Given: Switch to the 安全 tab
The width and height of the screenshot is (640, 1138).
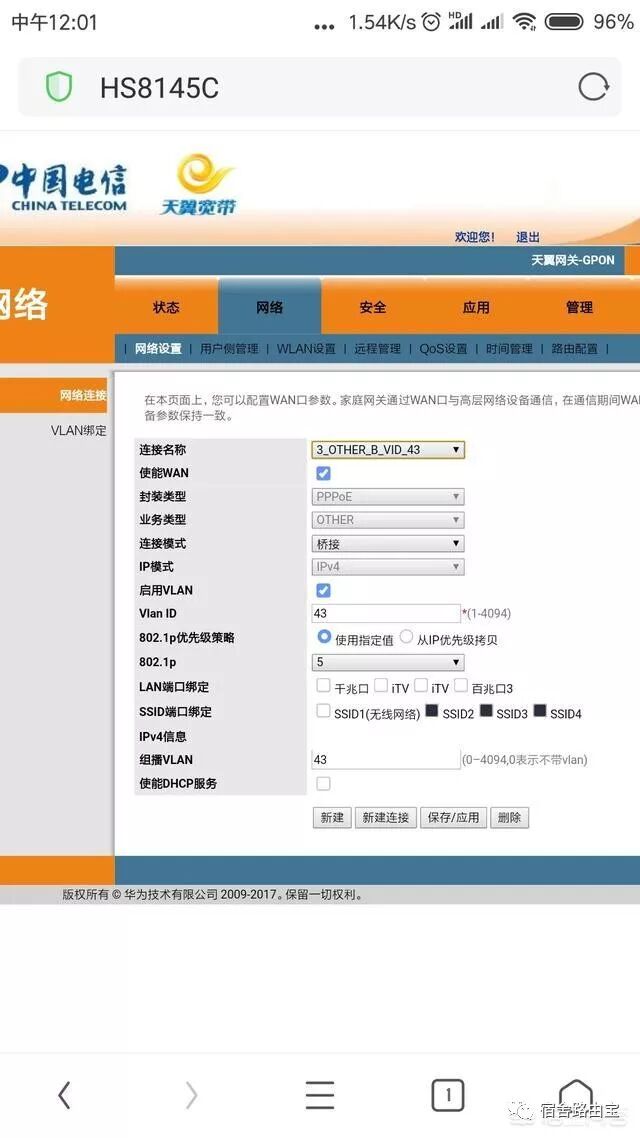Looking at the screenshot, I should [x=372, y=307].
